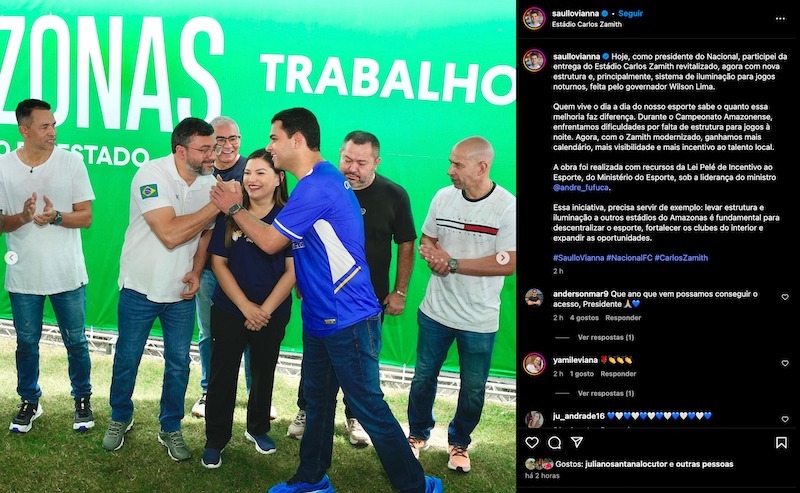Open the three-dot more options menu

[780, 19]
